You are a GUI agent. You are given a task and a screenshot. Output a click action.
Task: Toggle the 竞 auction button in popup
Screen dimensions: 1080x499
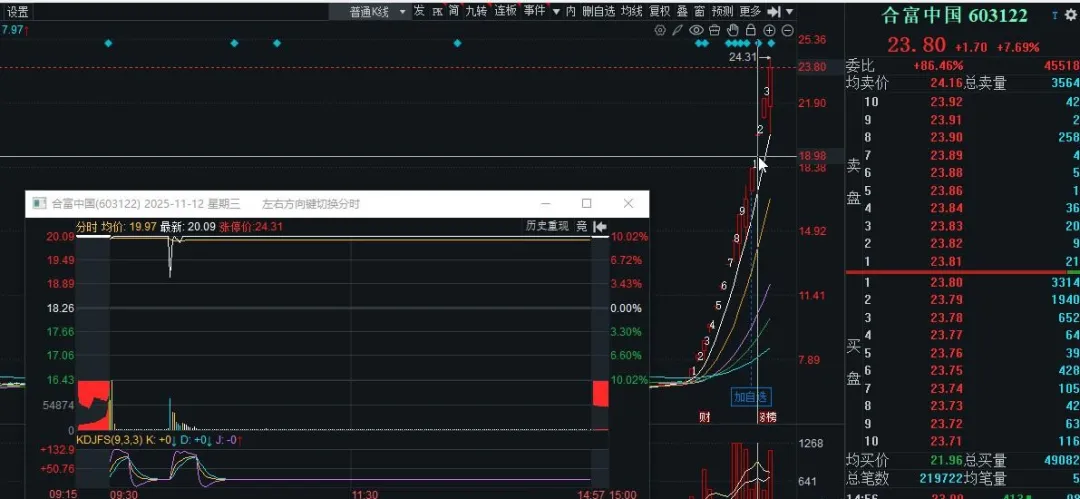(581, 226)
